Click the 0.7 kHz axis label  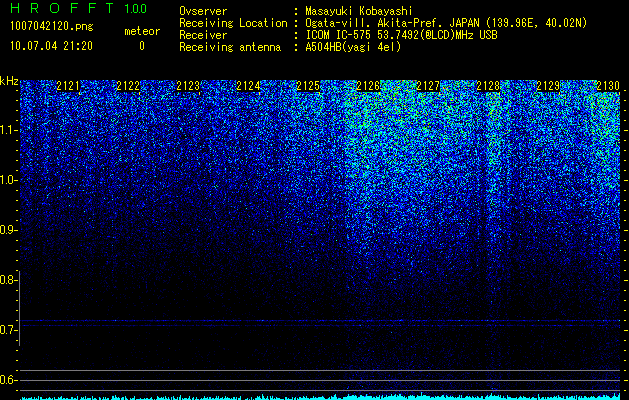tap(8, 330)
